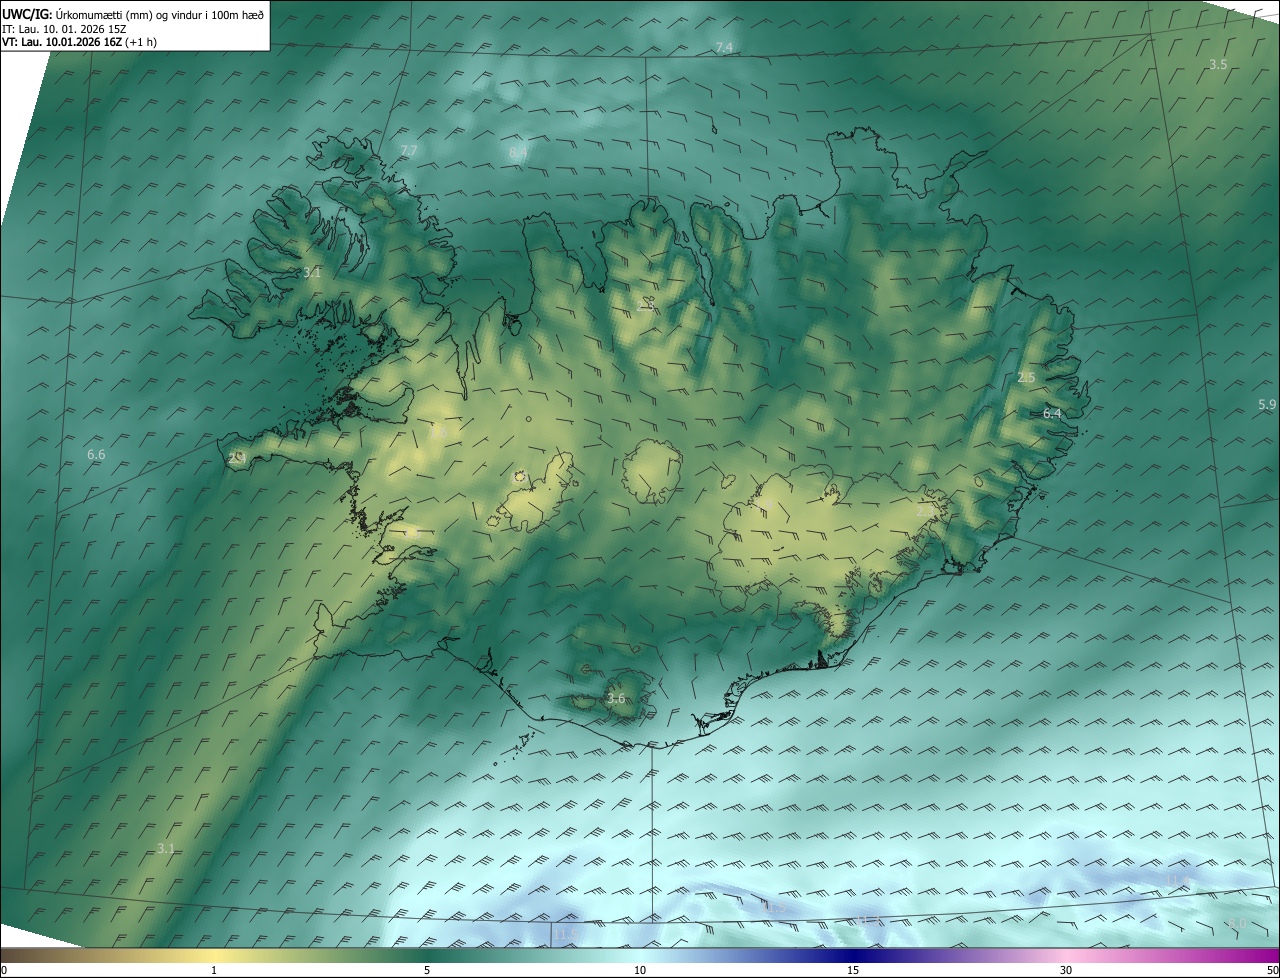Click the "3.6" value label on the southern glacier
1280x978 pixels.
(616, 699)
